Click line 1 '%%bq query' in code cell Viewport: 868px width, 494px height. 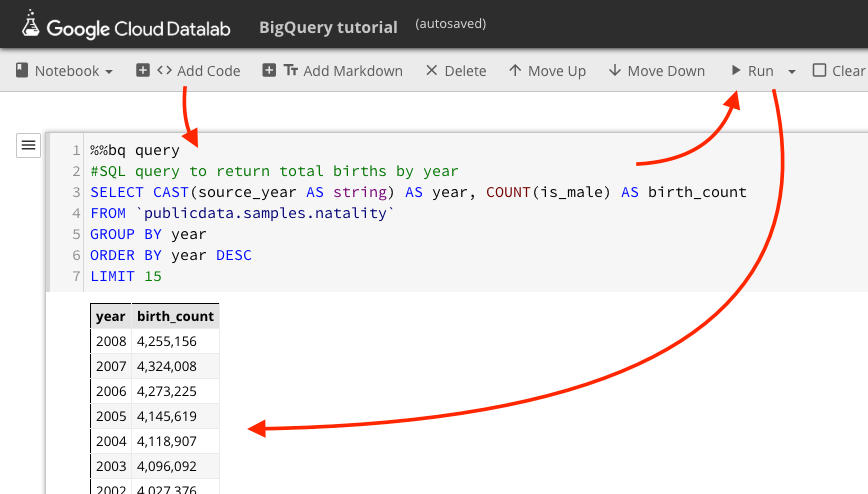pos(135,150)
